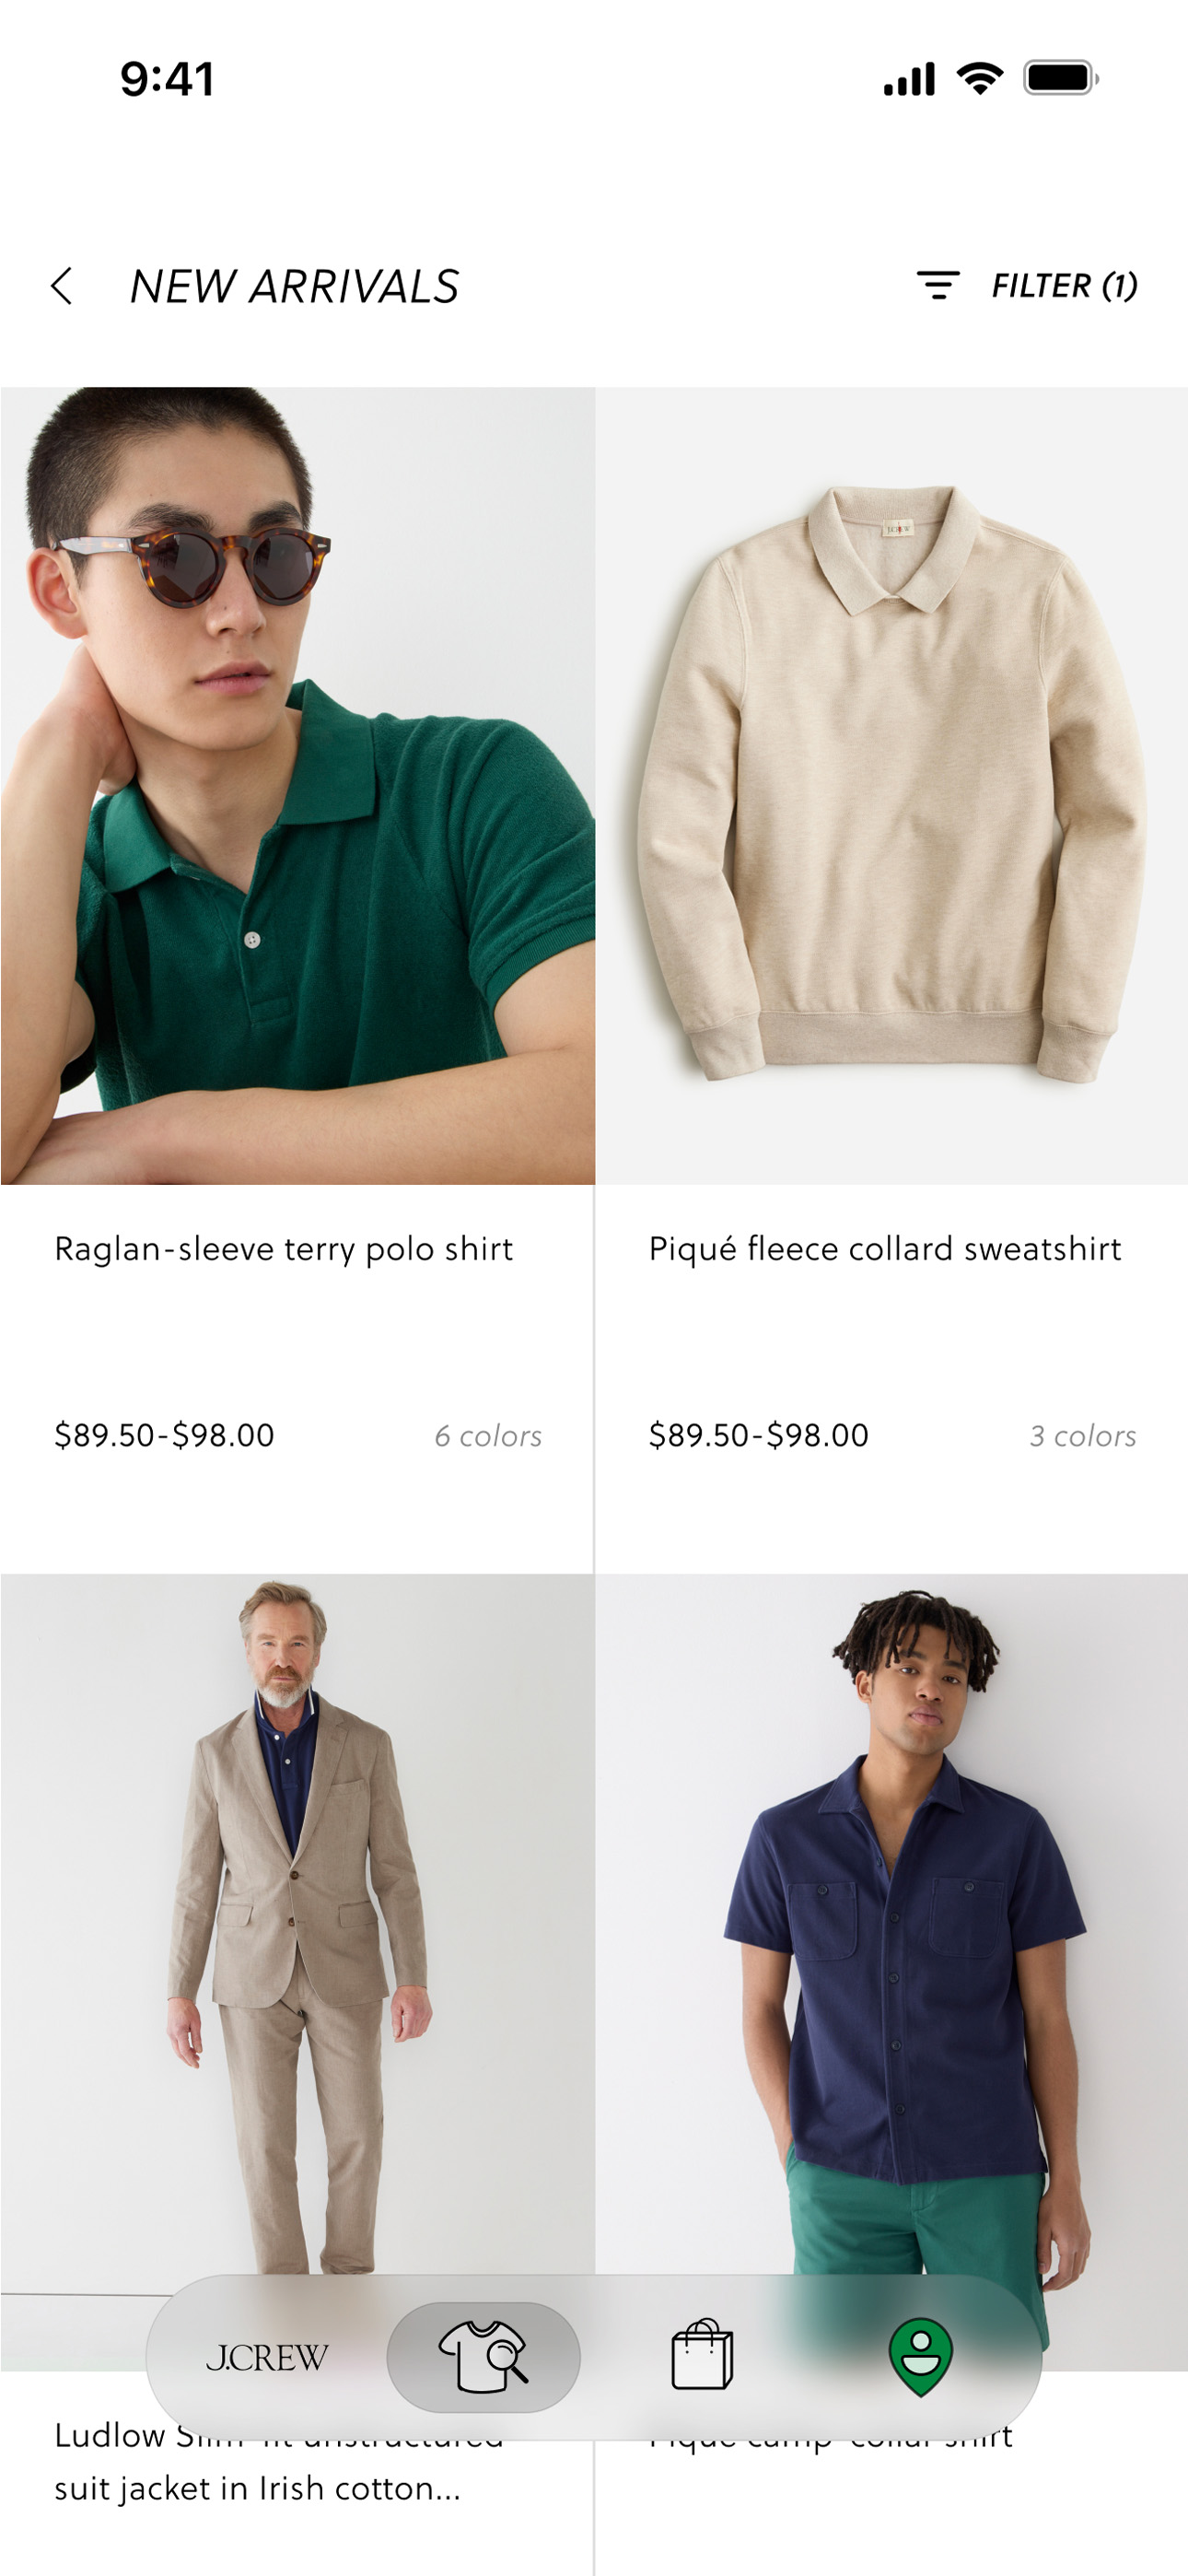1188x2576 pixels.
Task: View the beige collared sweatshirt photo
Action: [892, 786]
